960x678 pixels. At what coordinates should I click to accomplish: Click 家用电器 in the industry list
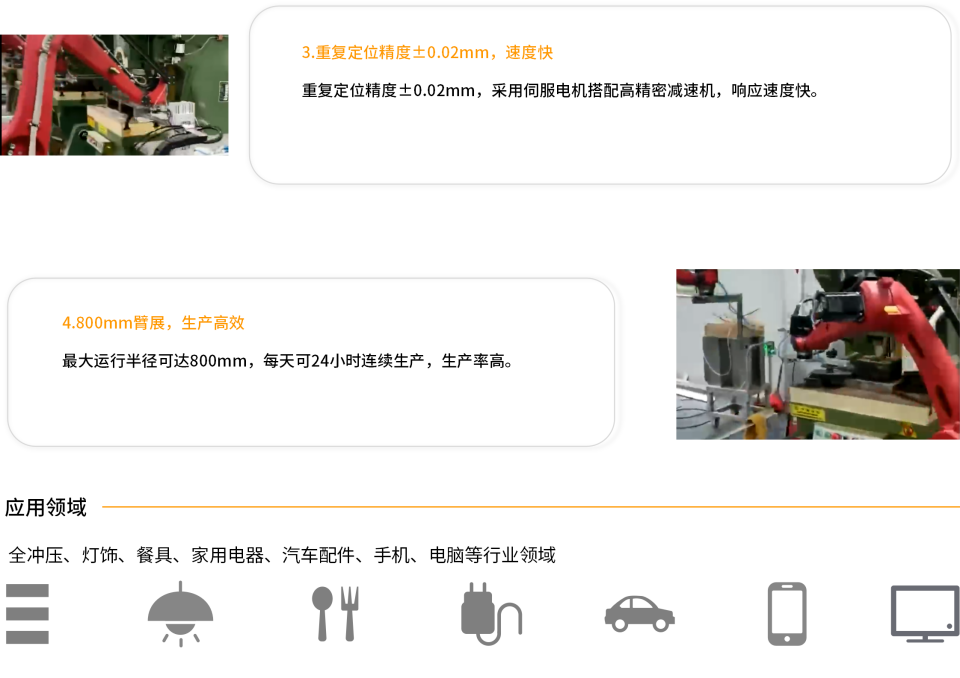[x=227, y=555]
